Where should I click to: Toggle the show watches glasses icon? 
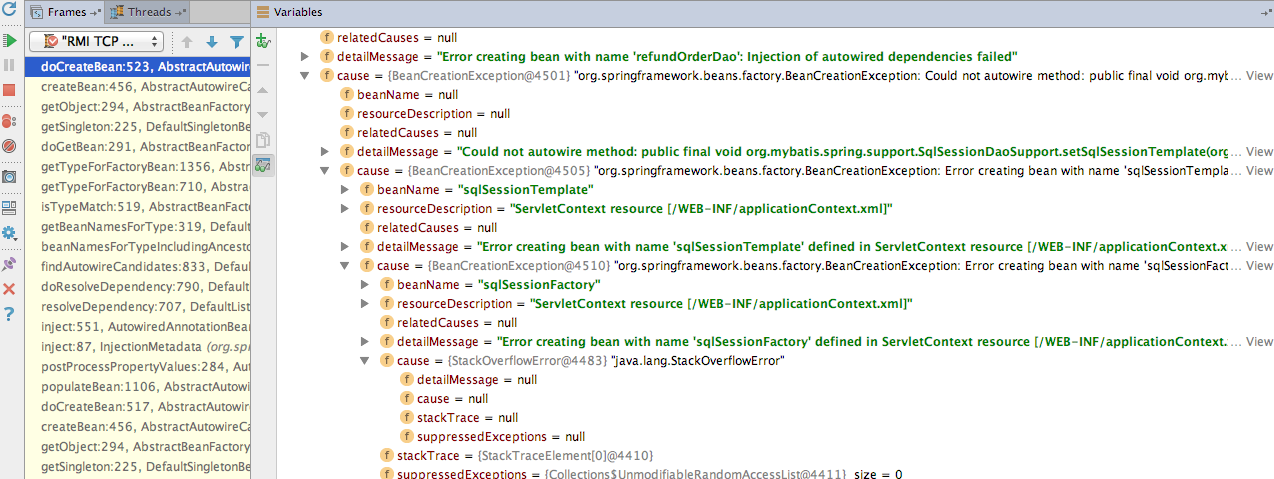tap(263, 165)
